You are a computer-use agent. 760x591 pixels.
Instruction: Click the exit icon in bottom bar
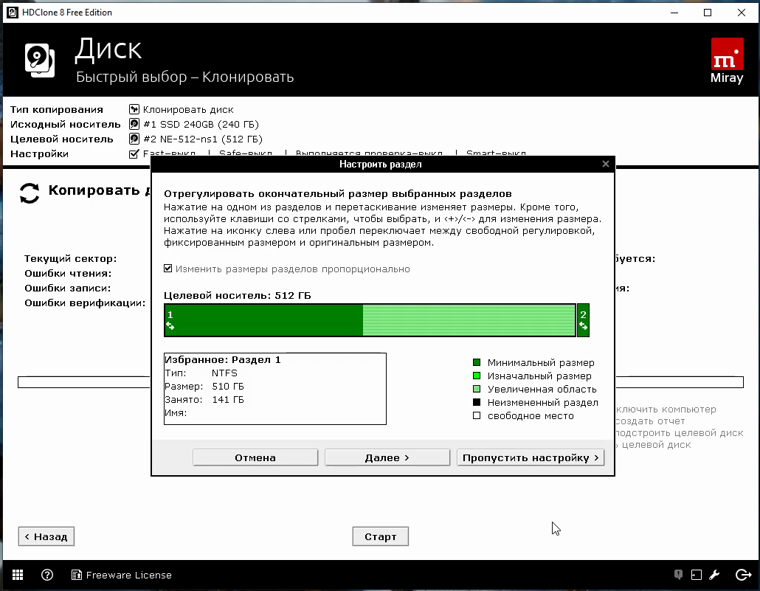click(743, 575)
